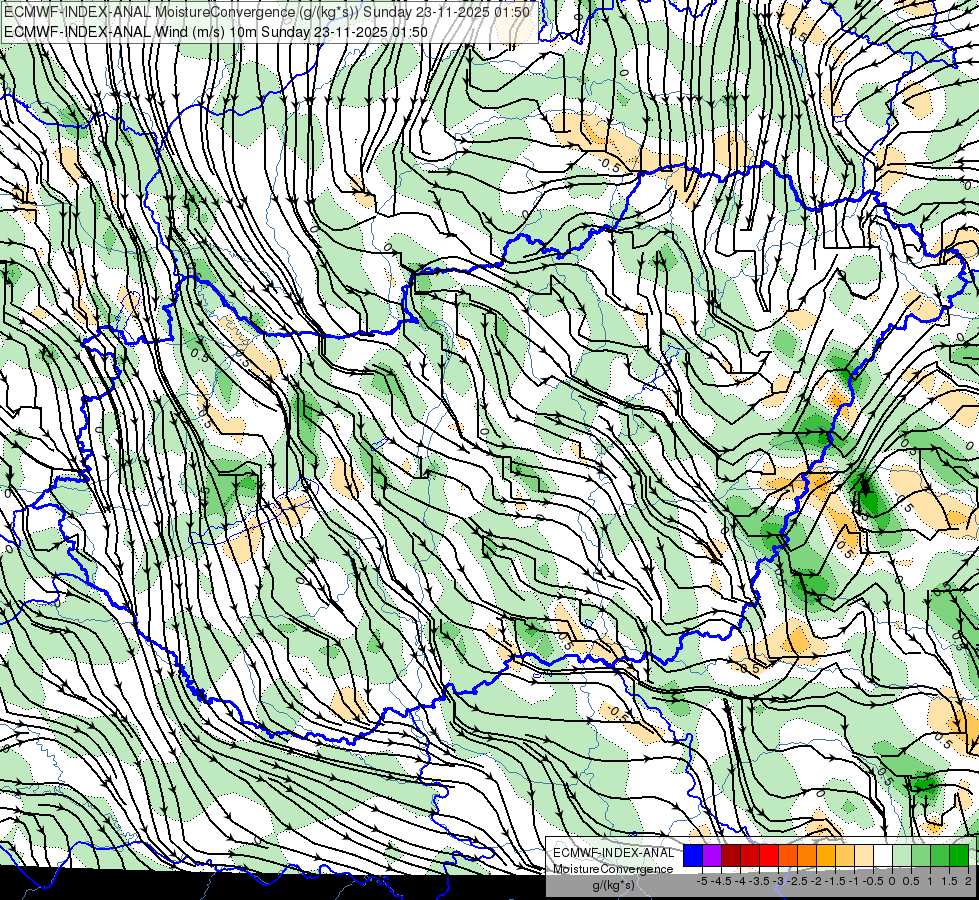This screenshot has width=979, height=900.
Task: Click the light green swatch between 0.5 and 1
Action: [x=921, y=855]
